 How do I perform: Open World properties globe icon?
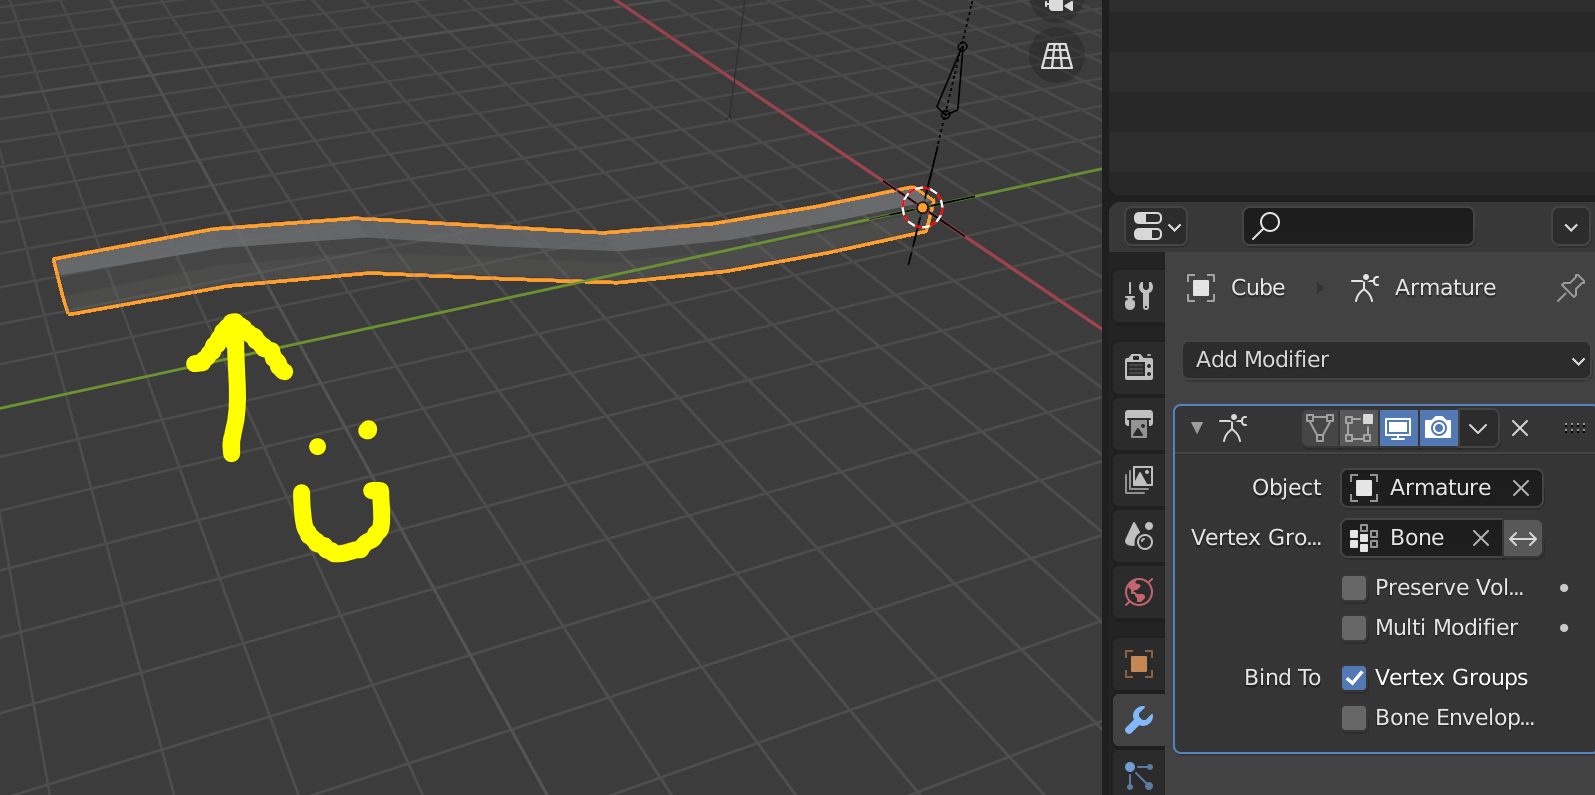point(1138,592)
